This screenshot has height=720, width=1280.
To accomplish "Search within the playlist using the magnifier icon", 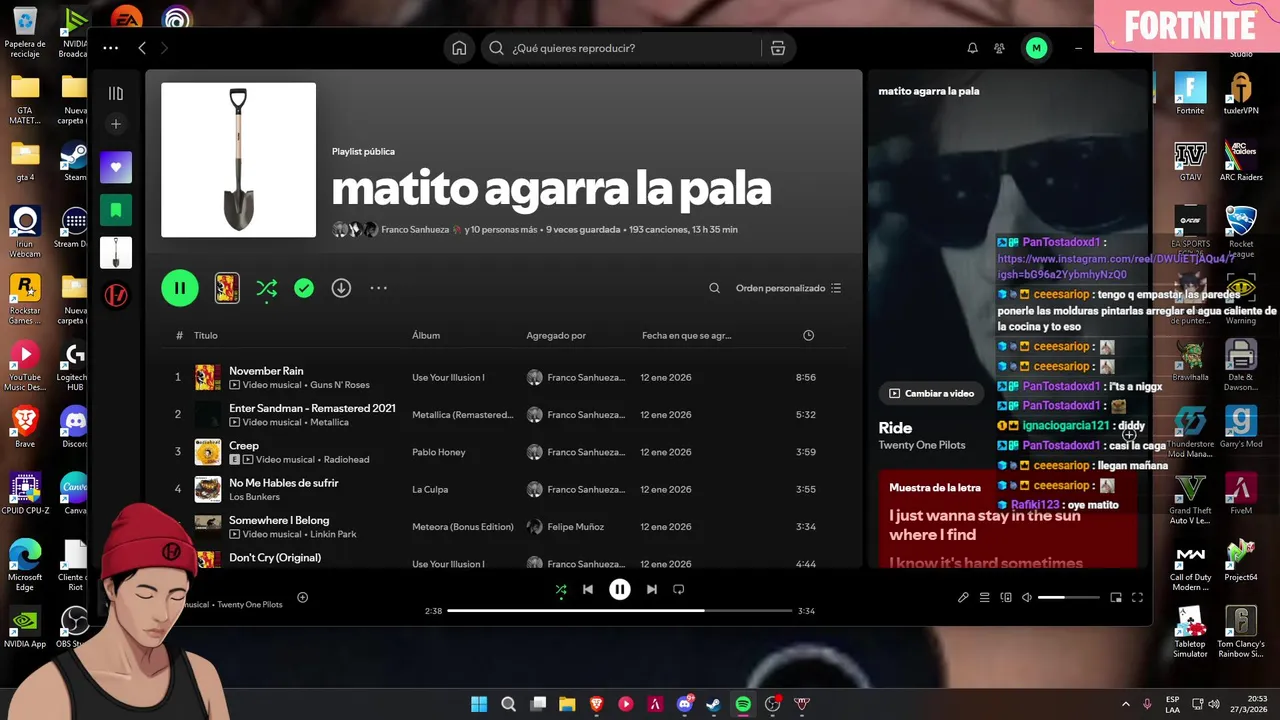I will 714,288.
